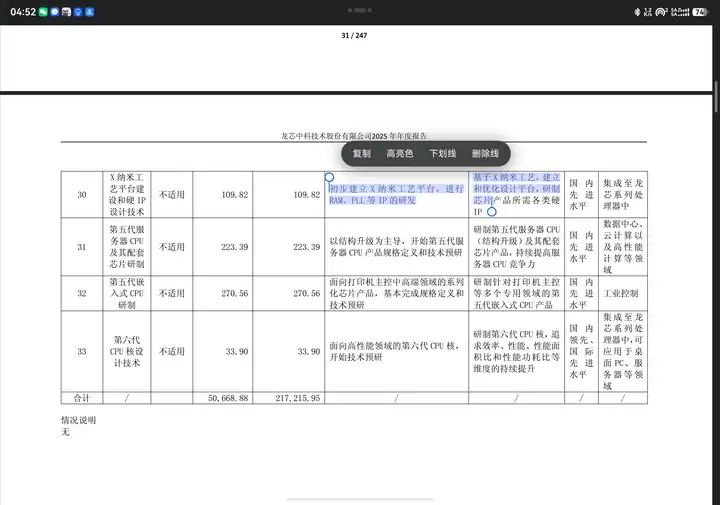Screen dimensions: 720x505
Task: Click the first 270.56 value in row 32
Action: point(235,293)
